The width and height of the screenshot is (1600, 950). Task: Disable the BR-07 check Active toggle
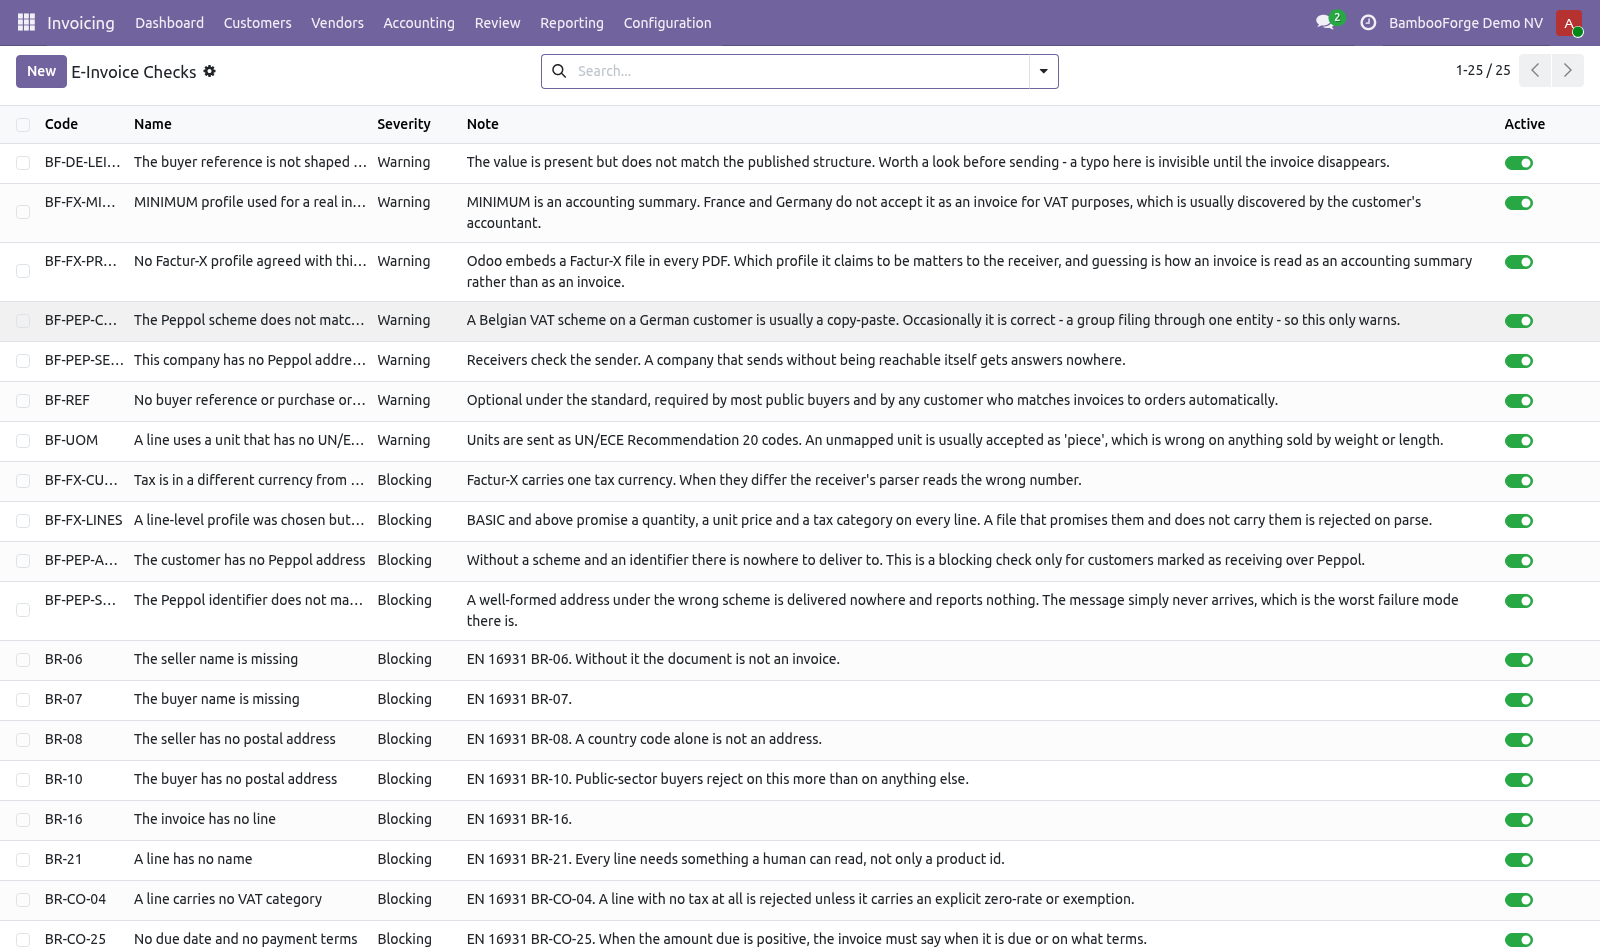1519,700
